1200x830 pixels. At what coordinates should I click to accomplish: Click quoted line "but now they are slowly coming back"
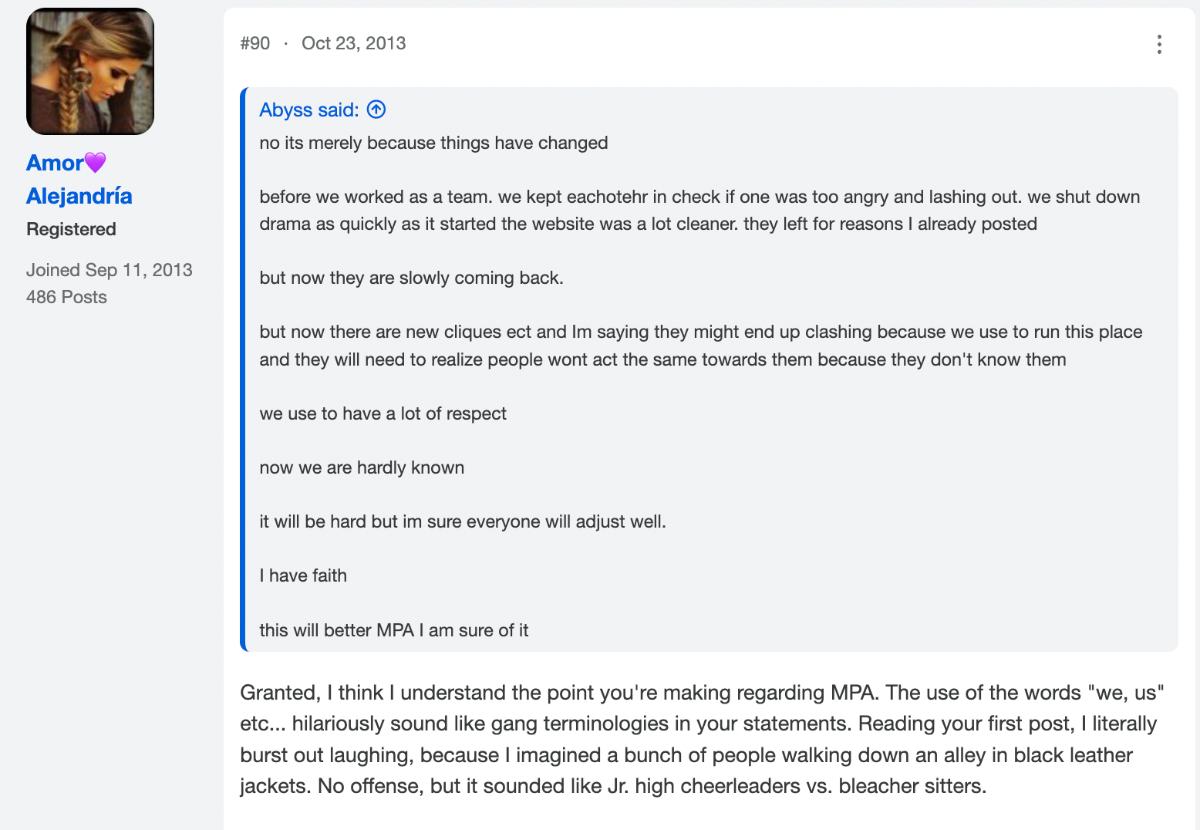(x=411, y=278)
